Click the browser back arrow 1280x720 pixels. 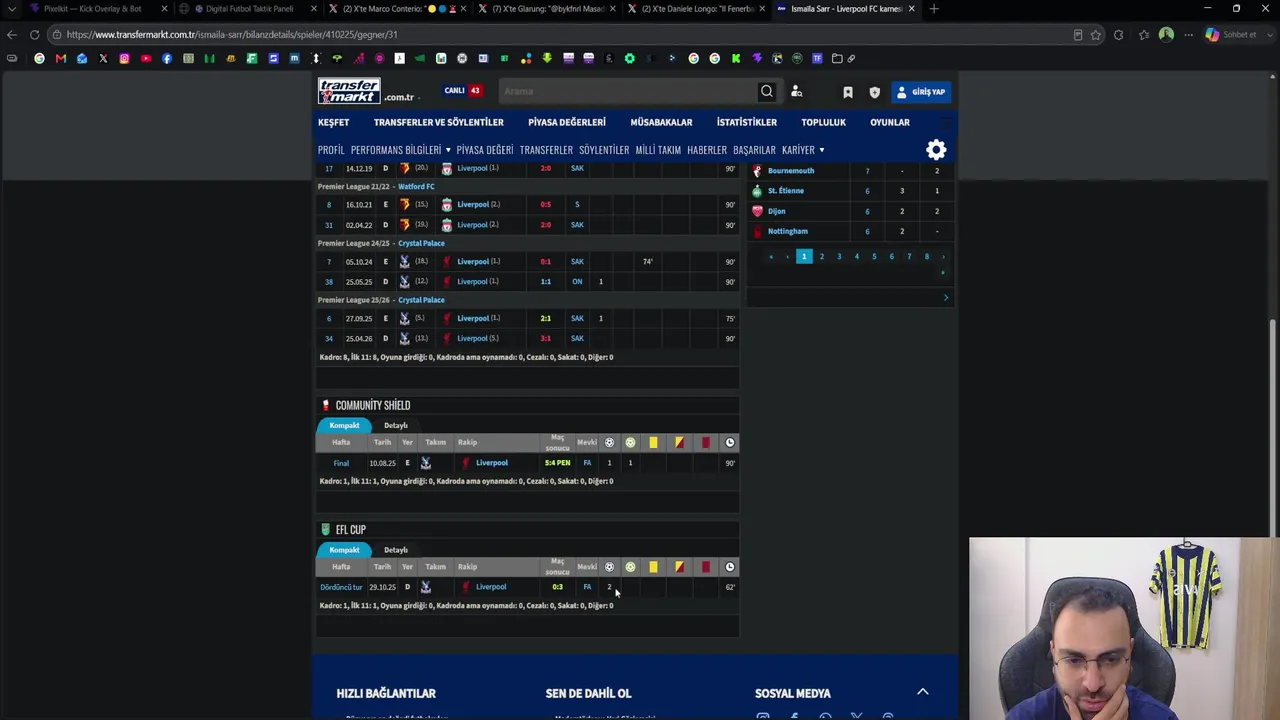pos(11,34)
